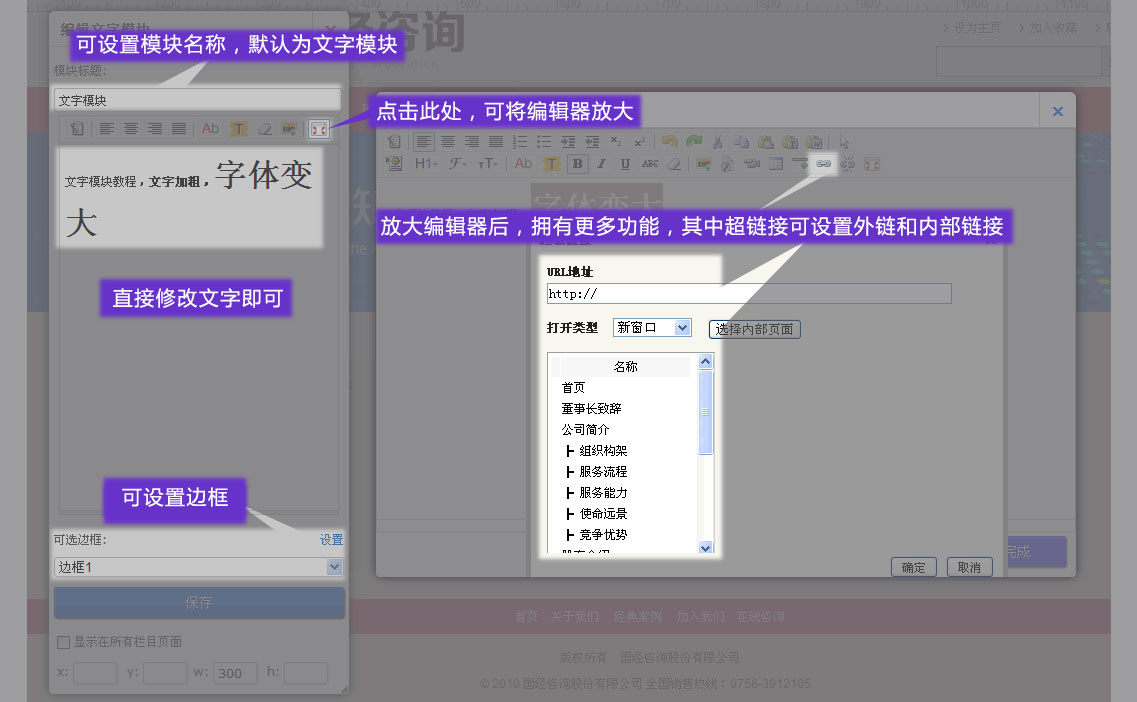Screen dimensions: 1137x702
Task: Select 服务流程 in the page list
Action: coord(603,471)
